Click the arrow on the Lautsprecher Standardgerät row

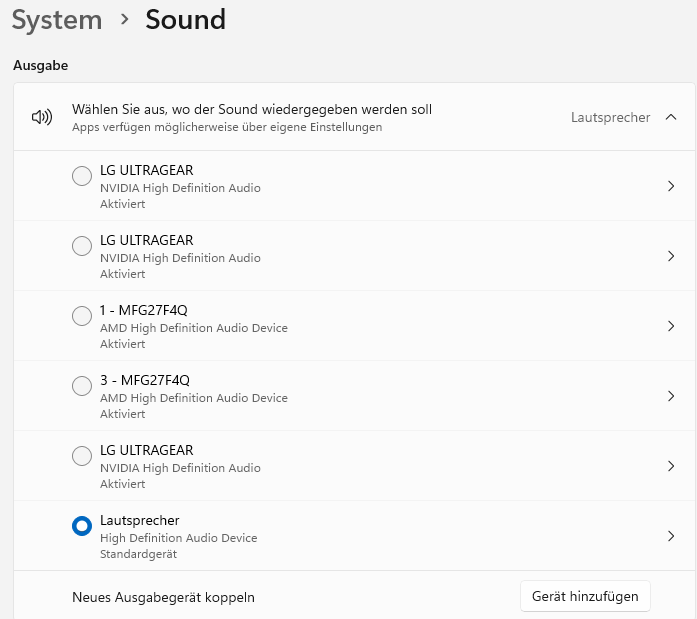coord(671,536)
